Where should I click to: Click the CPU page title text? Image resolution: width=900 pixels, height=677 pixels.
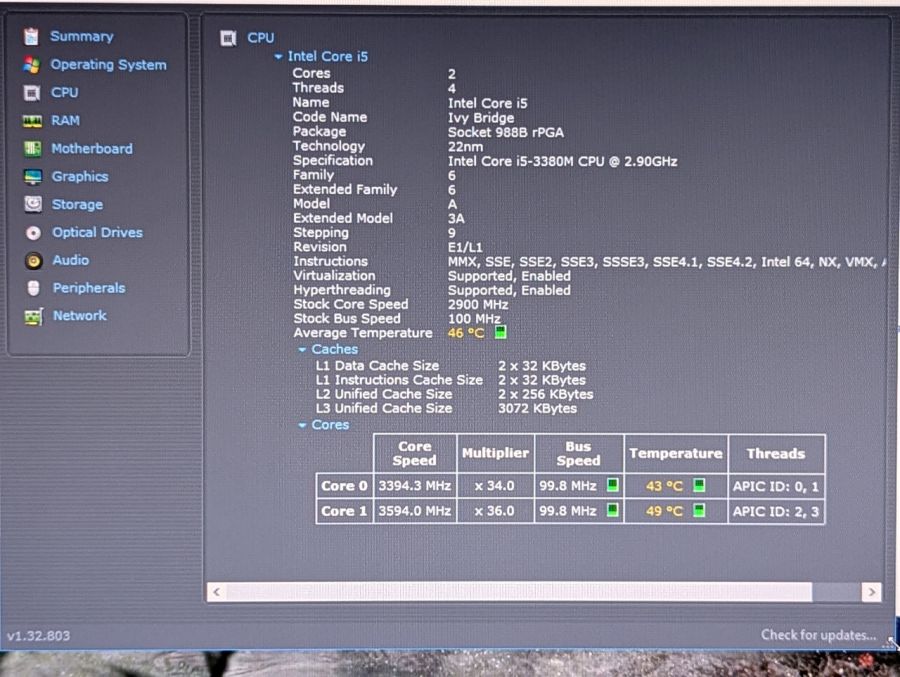coord(261,38)
